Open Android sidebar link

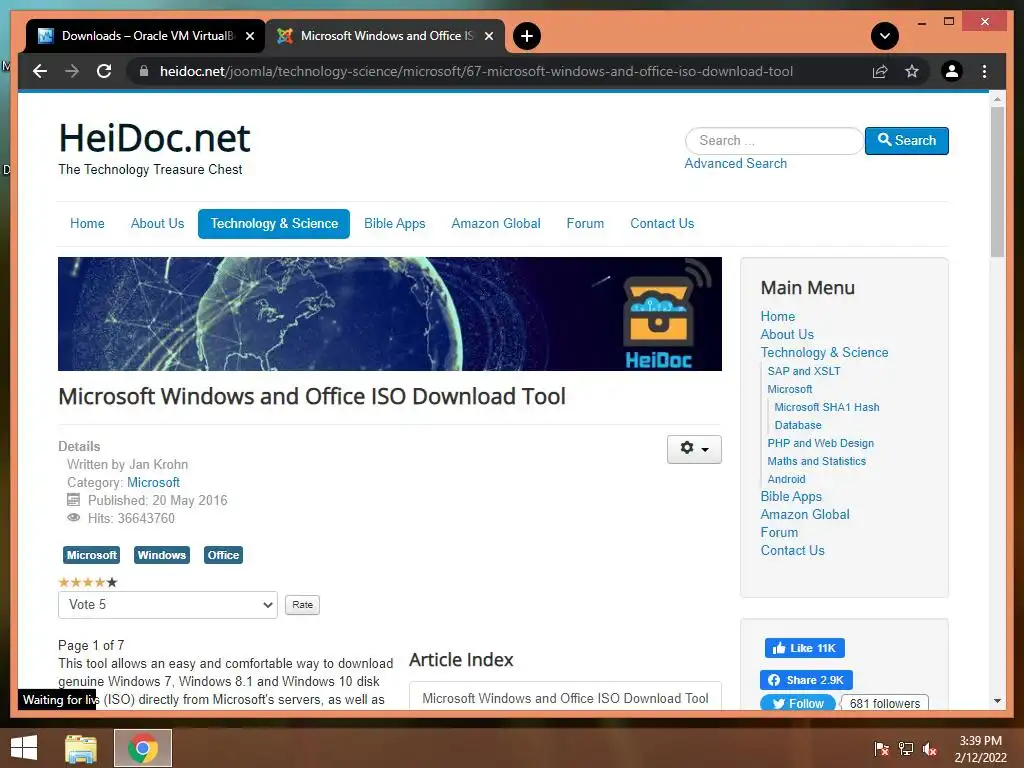[786, 479]
